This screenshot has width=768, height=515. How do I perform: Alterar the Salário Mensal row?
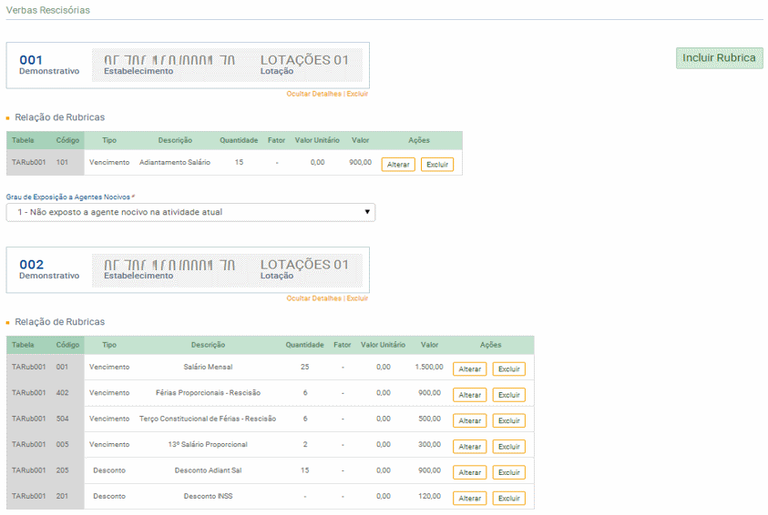pyautogui.click(x=470, y=369)
